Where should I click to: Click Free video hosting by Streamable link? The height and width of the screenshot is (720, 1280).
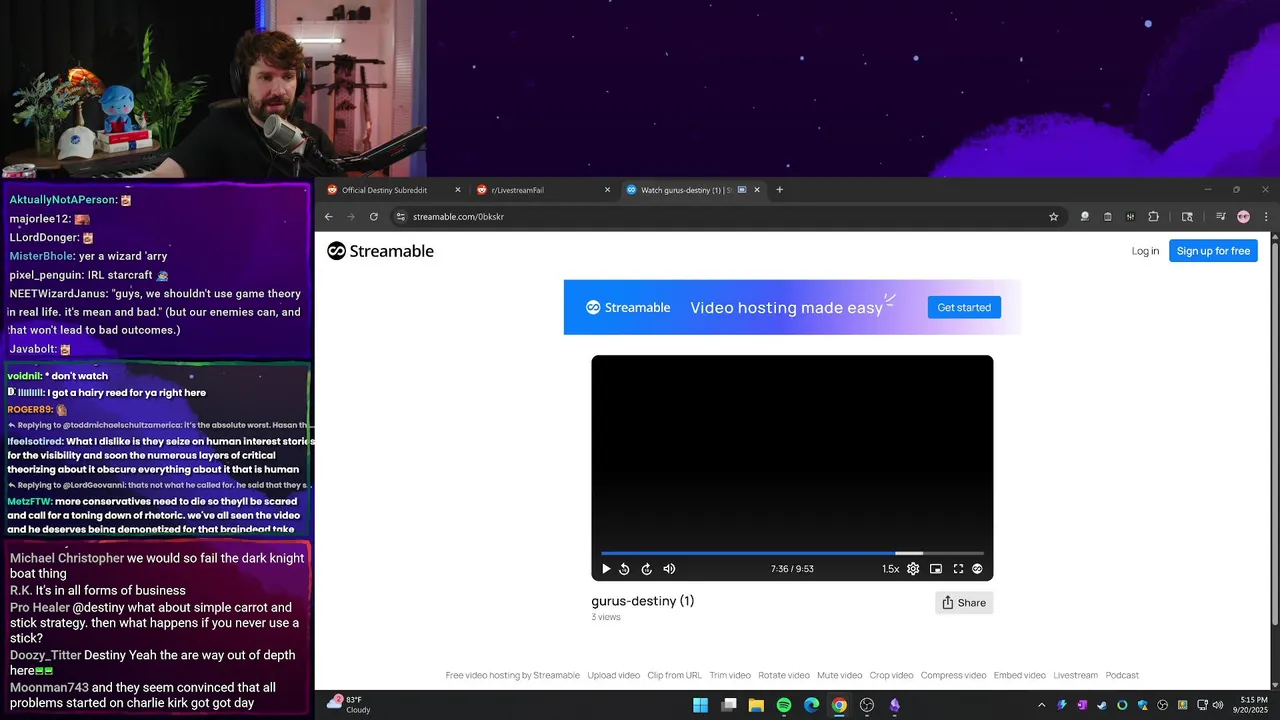512,675
